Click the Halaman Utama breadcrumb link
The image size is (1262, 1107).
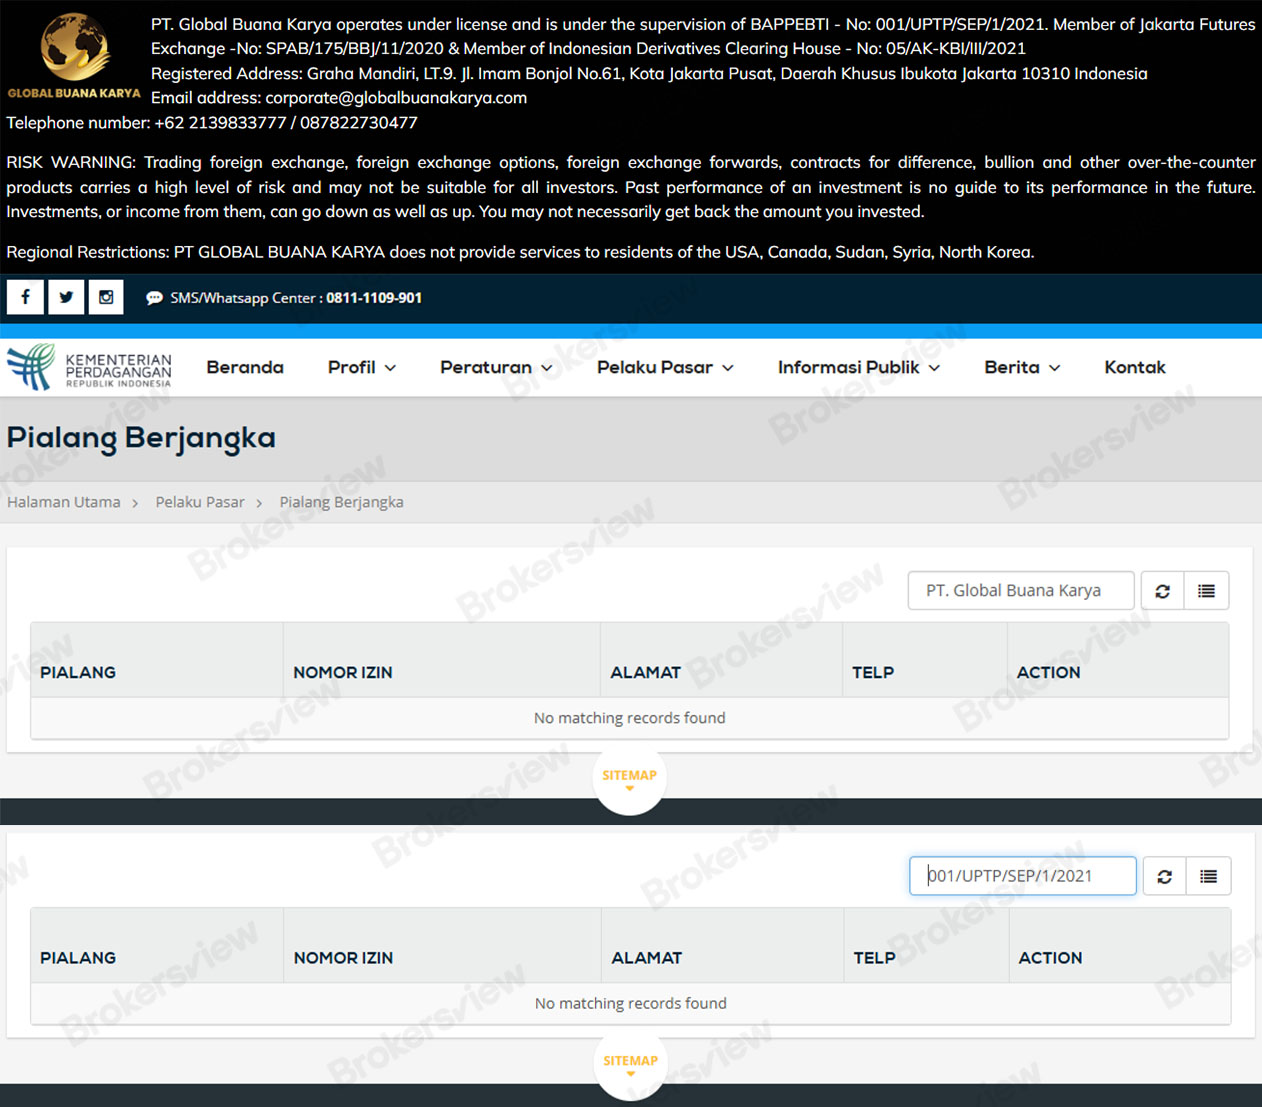tap(64, 502)
